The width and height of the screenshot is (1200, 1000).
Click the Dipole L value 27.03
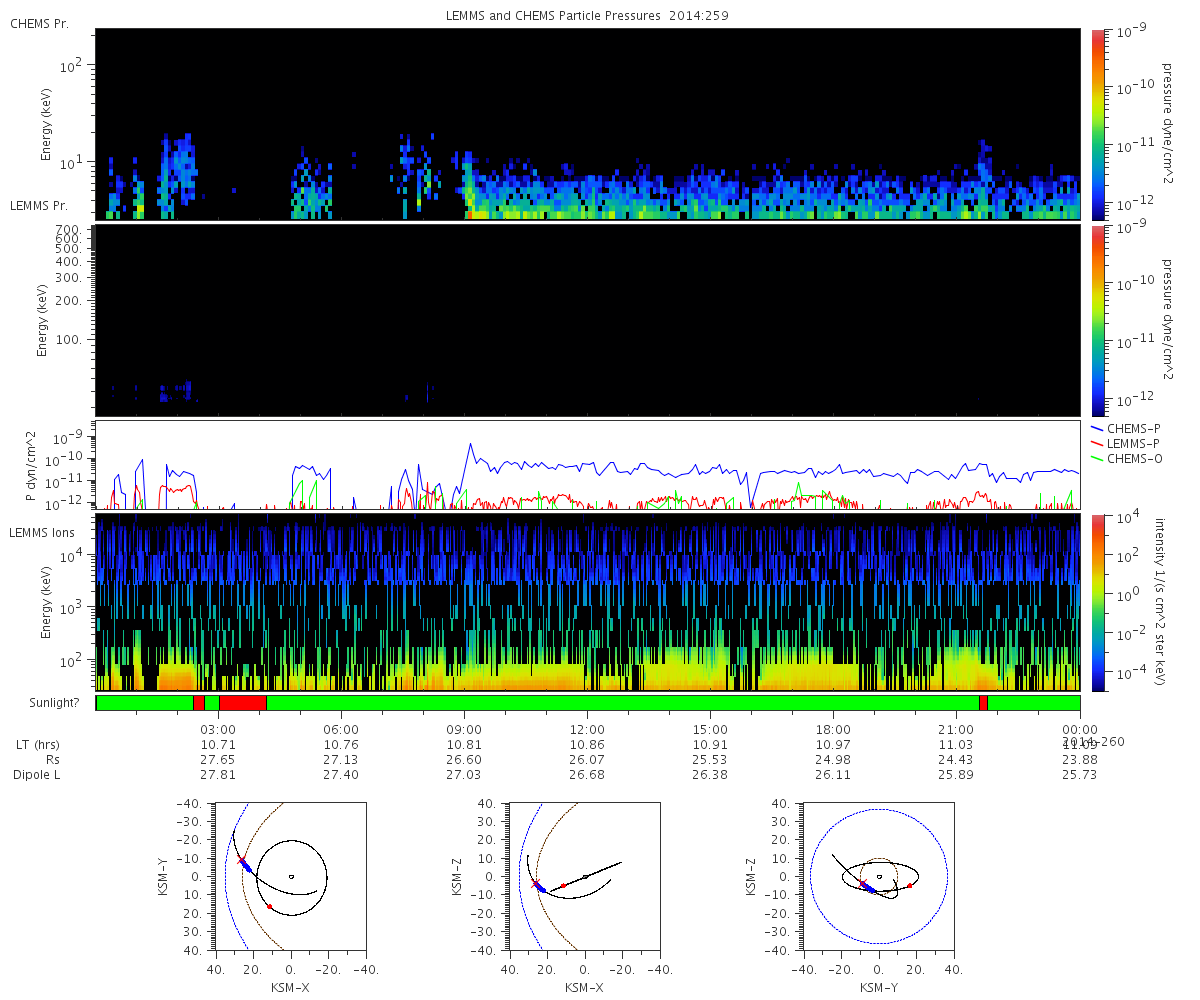click(465, 775)
